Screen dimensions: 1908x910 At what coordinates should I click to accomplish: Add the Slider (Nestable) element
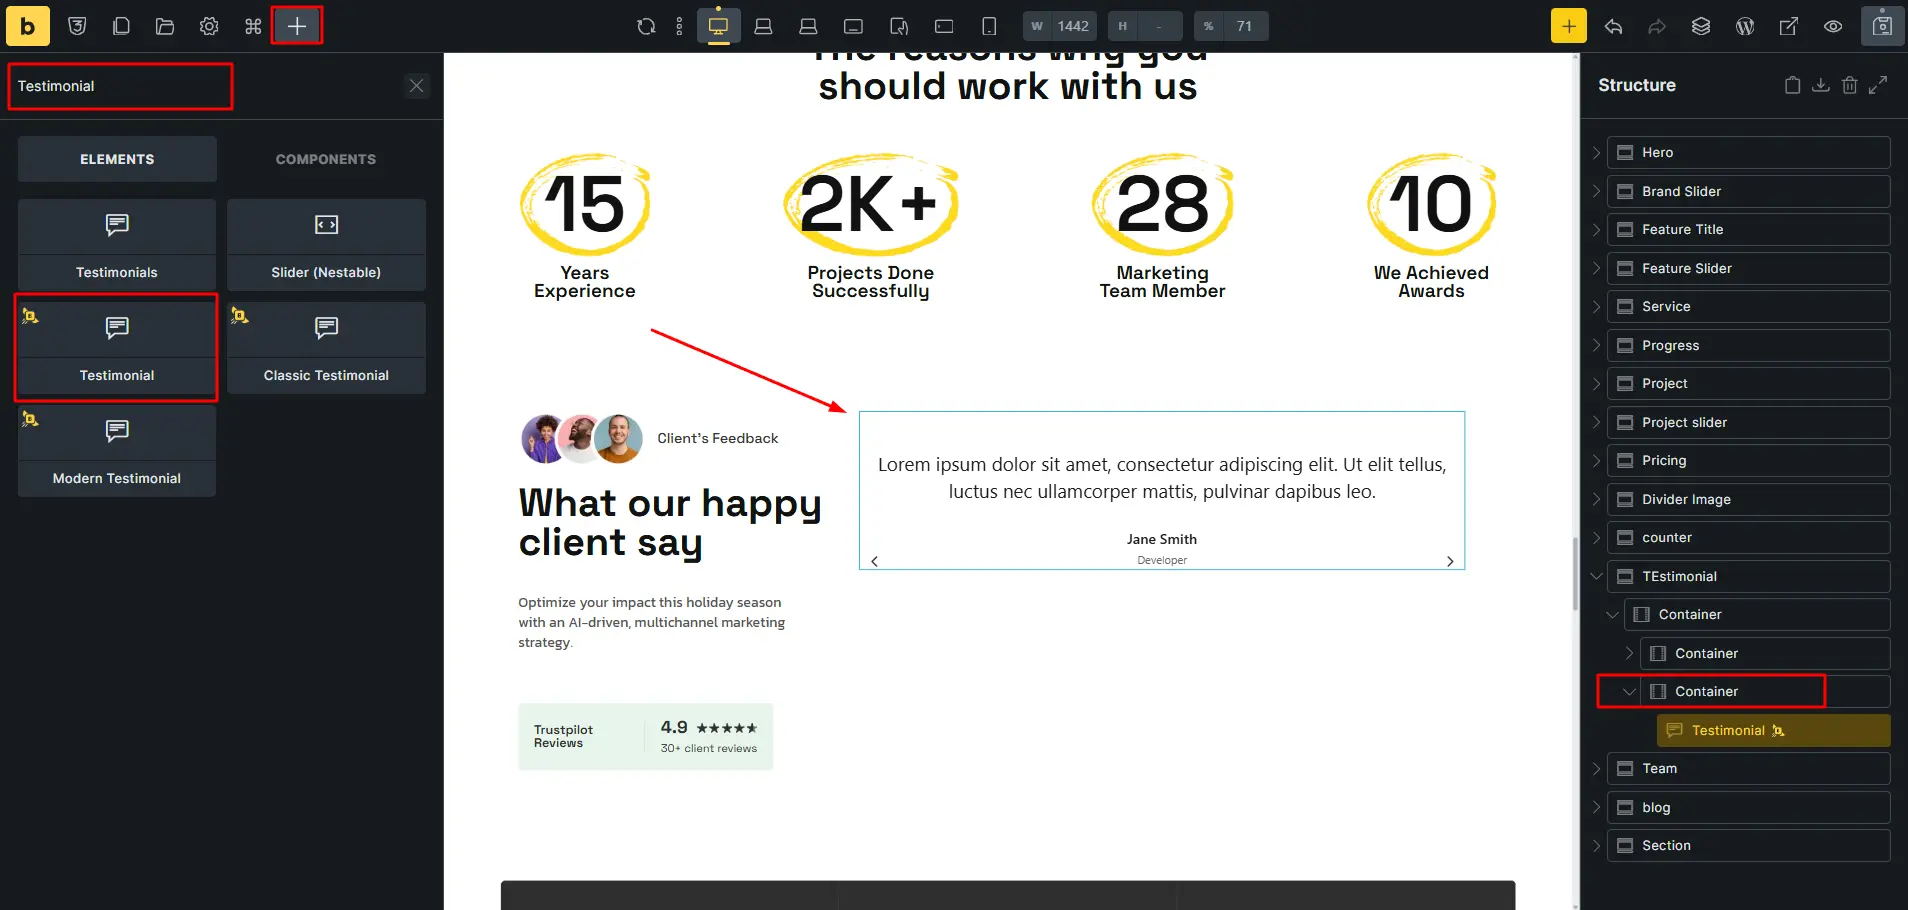coord(326,245)
